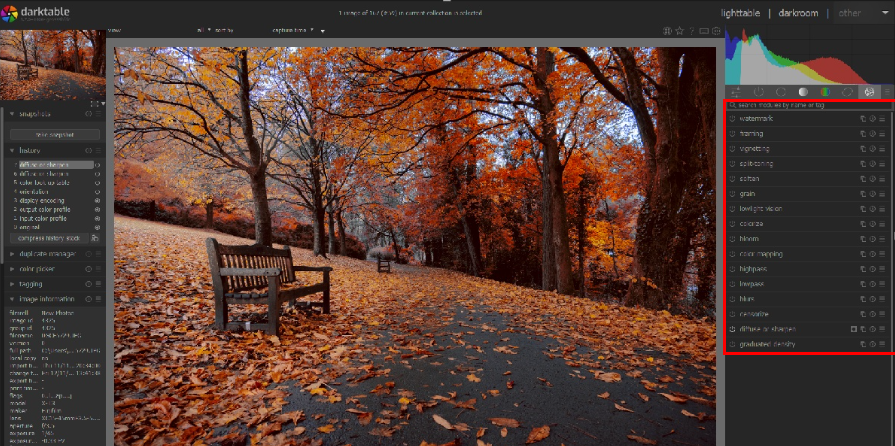Viewport: 895px width, 446px height.
Task: Expand the duplicate manager panel
Action: [12, 254]
